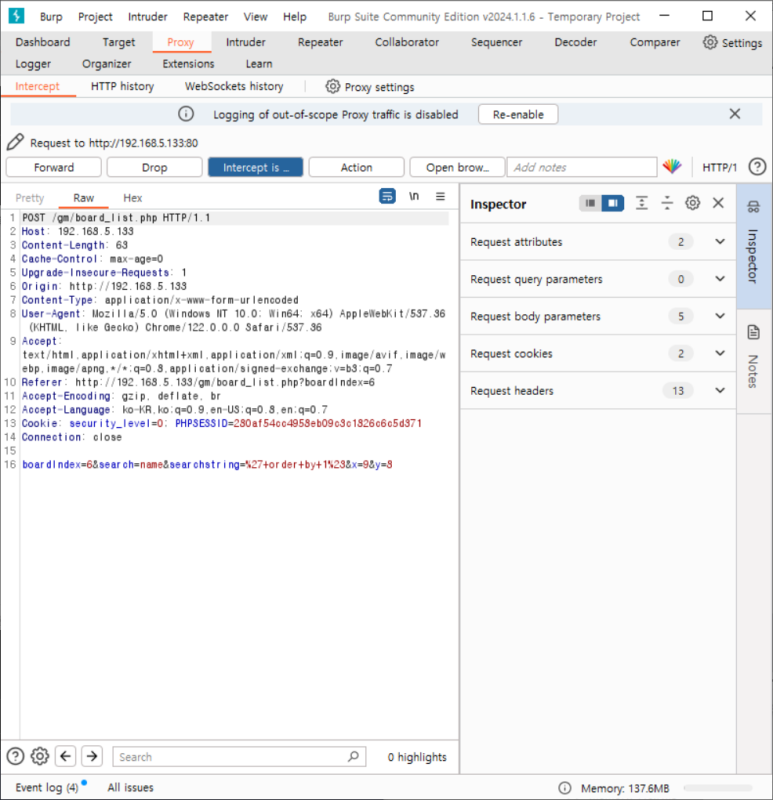Open the Decoder tab
The width and height of the screenshot is (773, 800).
tap(576, 42)
